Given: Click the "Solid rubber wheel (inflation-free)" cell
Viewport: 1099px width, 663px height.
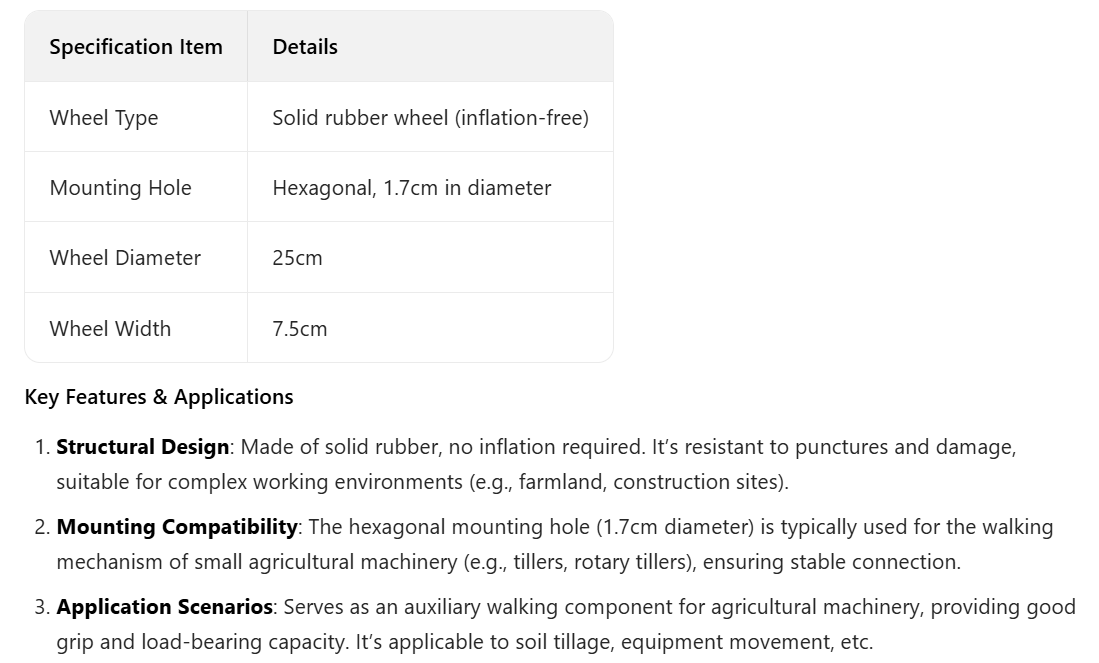Looking at the screenshot, I should click(x=430, y=118).
